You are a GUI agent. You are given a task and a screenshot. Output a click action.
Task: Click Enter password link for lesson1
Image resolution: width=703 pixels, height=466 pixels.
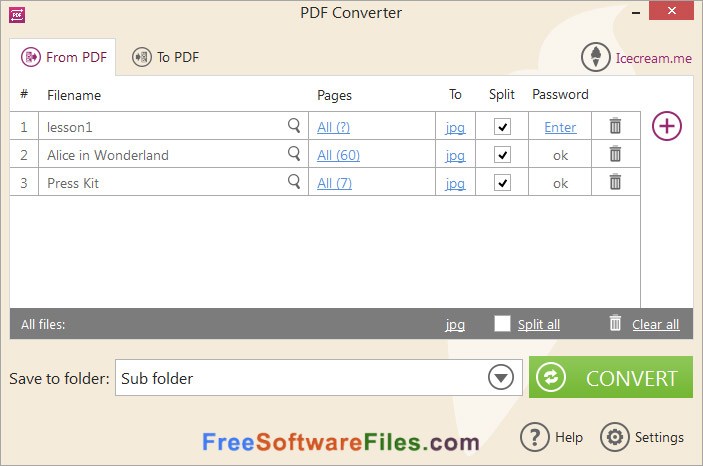[x=560, y=127]
